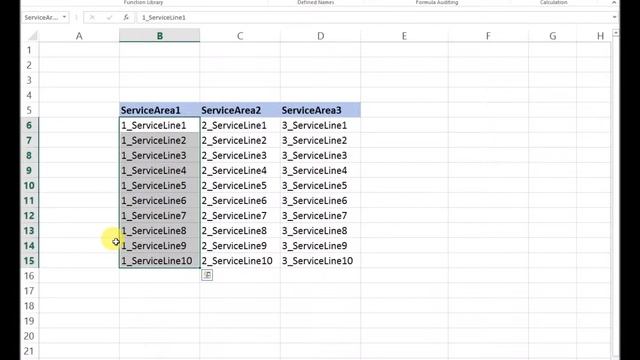Click cell containing 1_ServiceLine7
This screenshot has width=640, height=360.
click(160, 216)
